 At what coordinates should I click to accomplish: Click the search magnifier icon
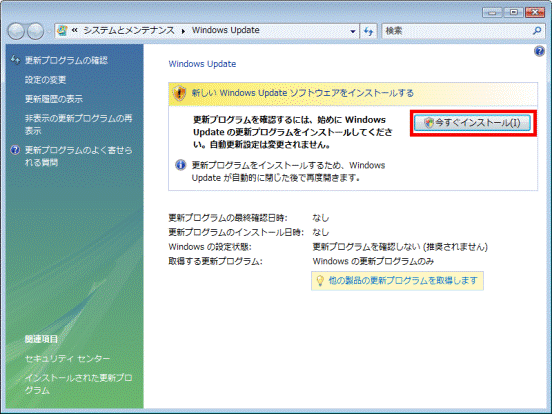coord(537,31)
